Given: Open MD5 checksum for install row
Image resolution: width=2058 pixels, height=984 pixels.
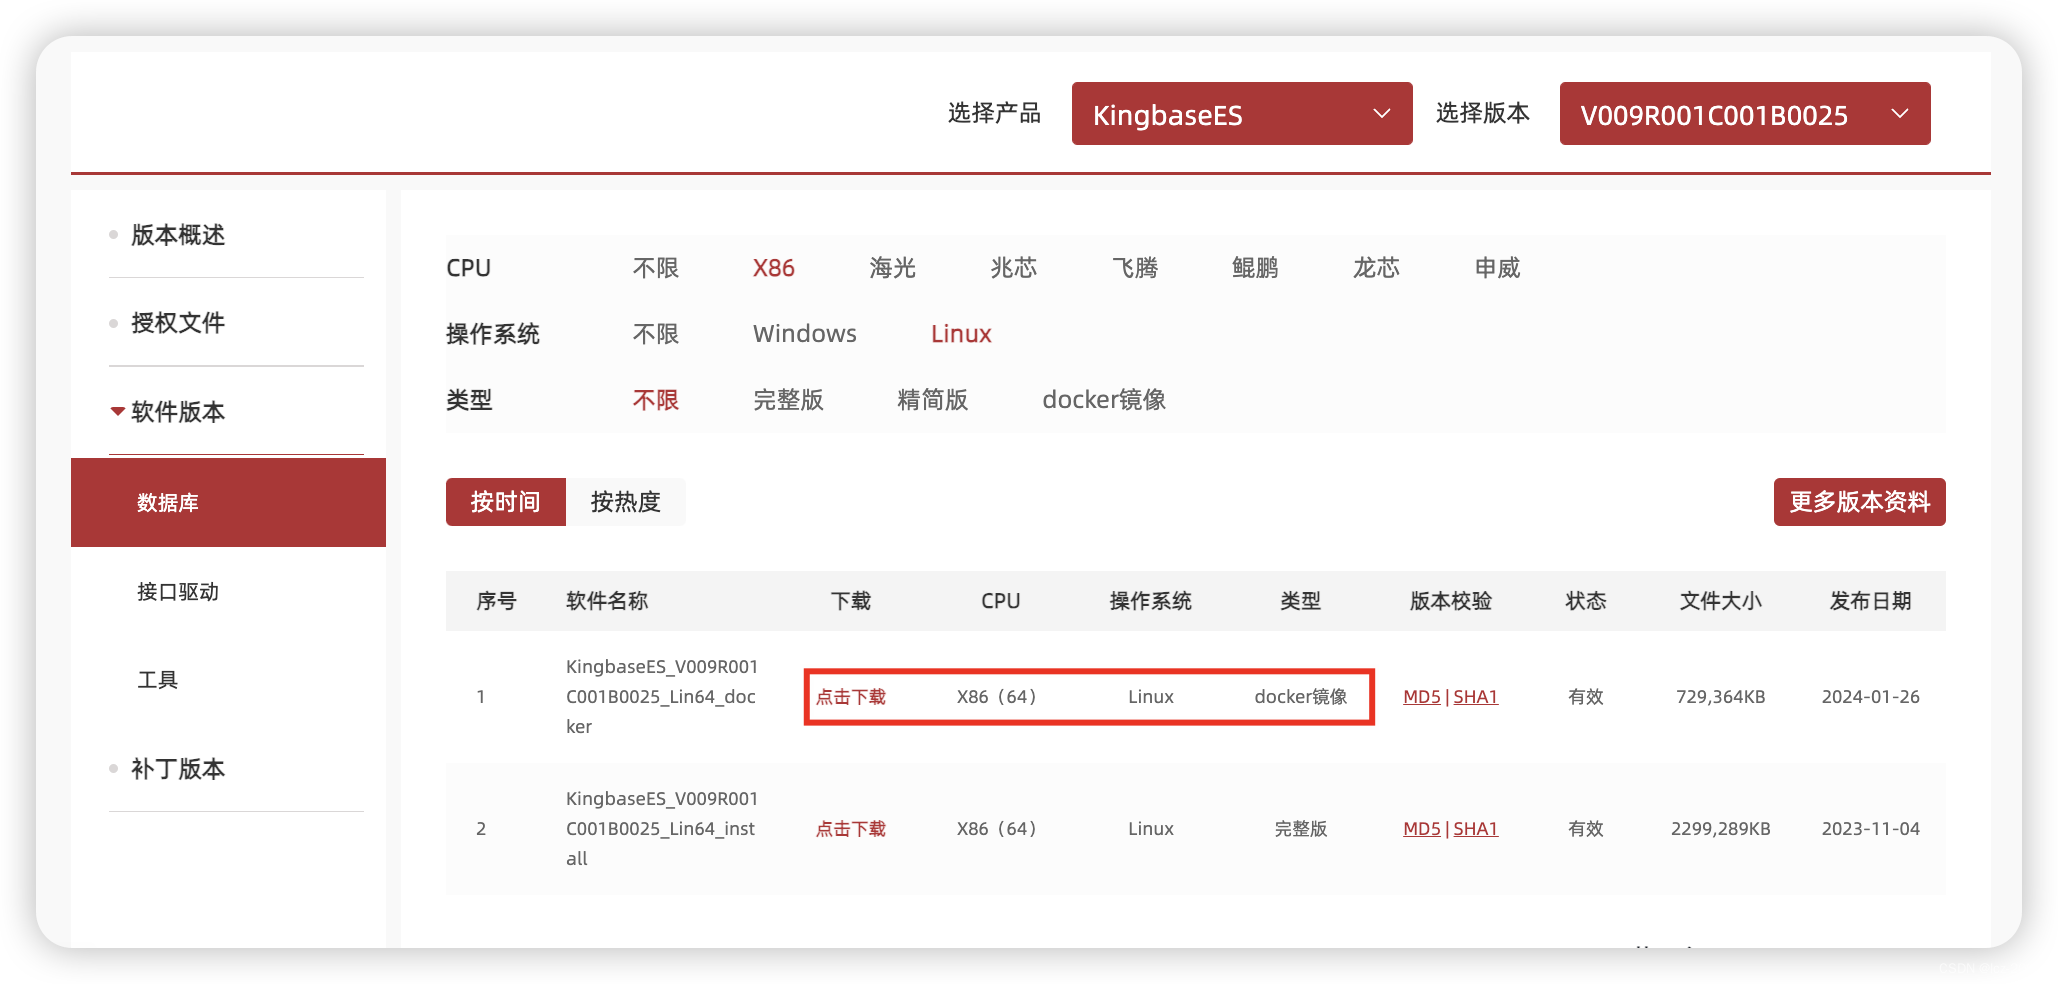Looking at the screenshot, I should (1421, 829).
